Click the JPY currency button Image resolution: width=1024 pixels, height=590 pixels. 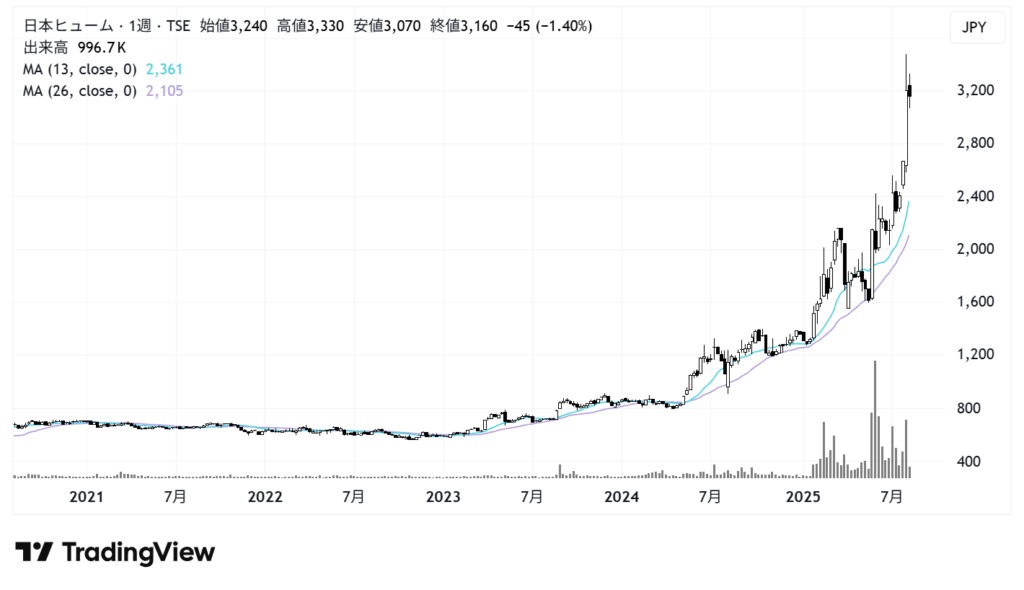977,27
